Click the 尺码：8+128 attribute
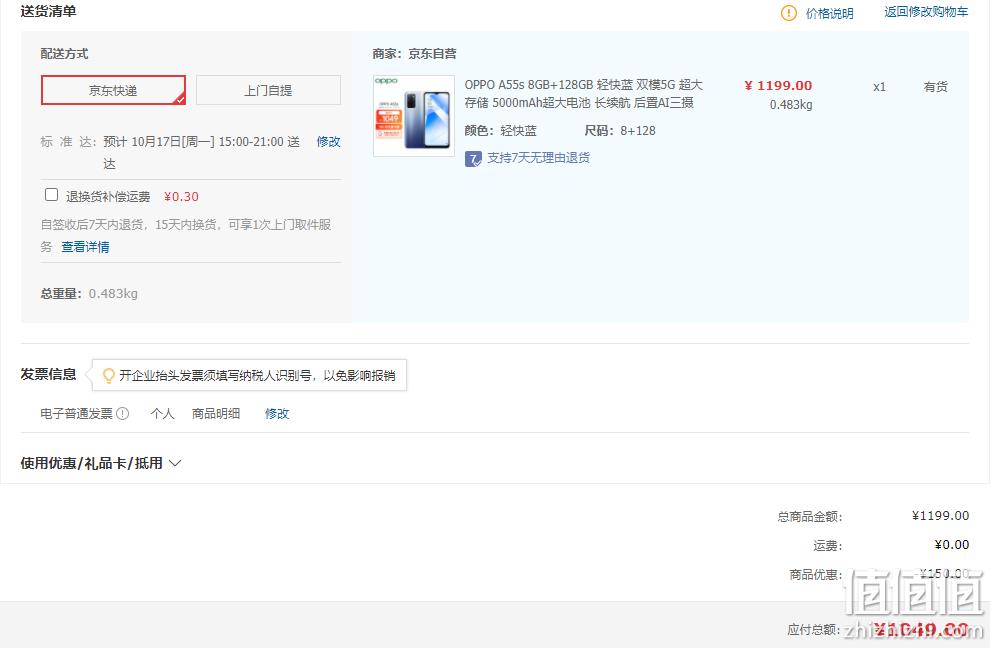Image resolution: width=993 pixels, height=648 pixels. 620,130
